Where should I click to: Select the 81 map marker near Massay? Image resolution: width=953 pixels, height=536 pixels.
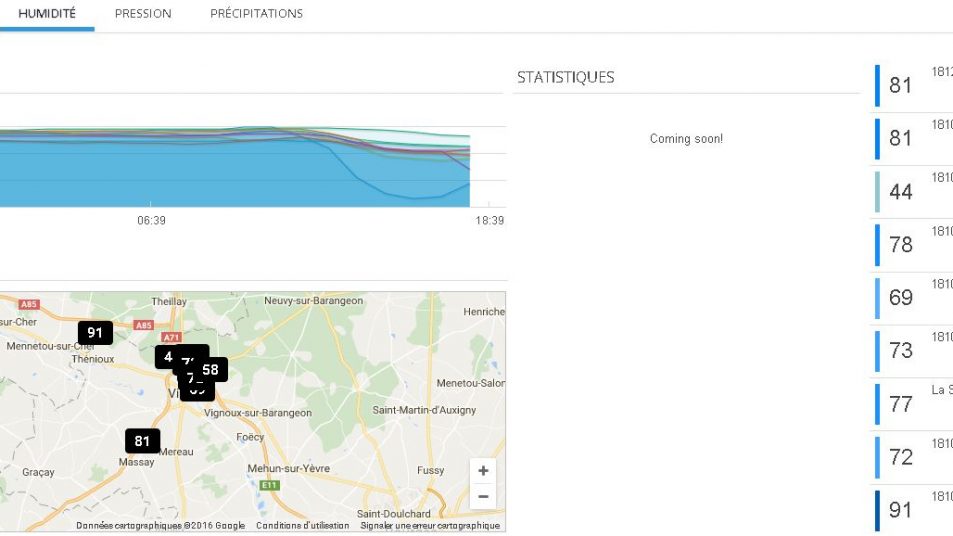[142, 441]
